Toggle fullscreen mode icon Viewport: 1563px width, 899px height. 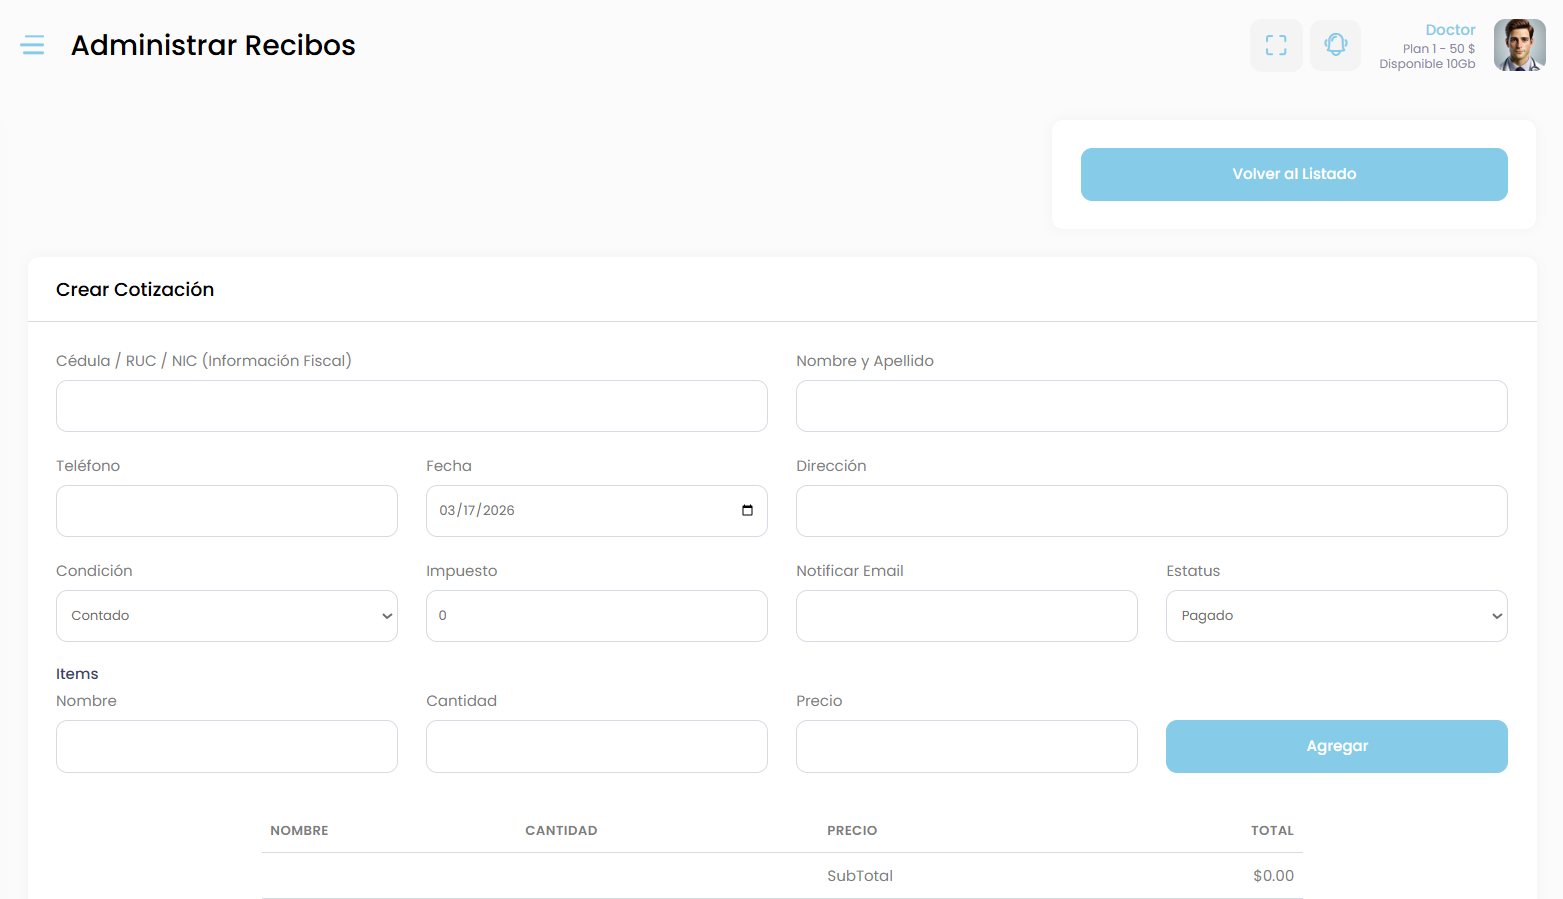point(1276,45)
